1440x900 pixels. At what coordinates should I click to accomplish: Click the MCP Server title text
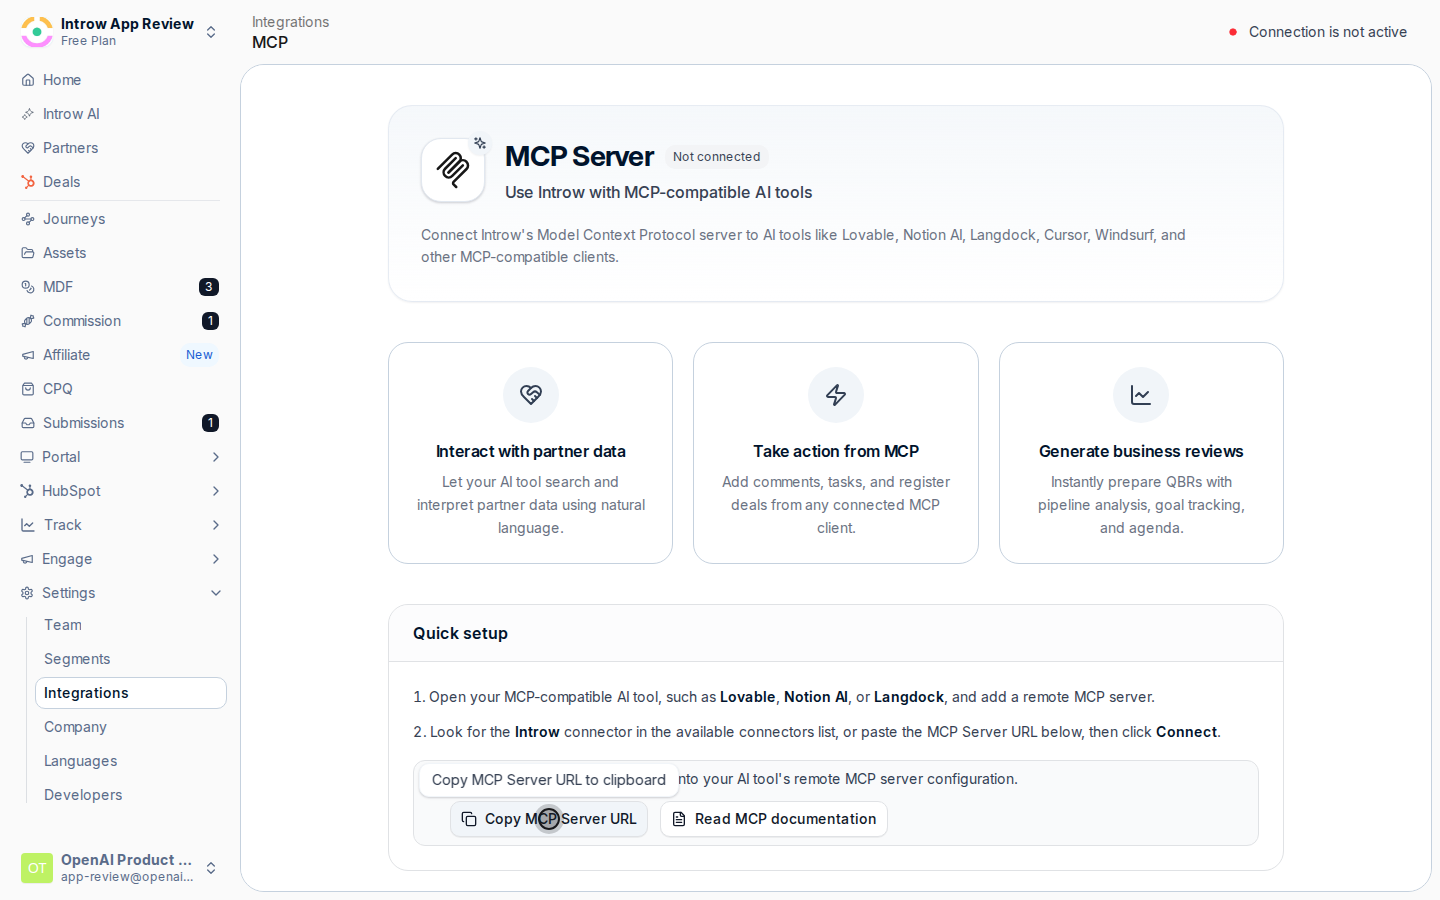(580, 157)
